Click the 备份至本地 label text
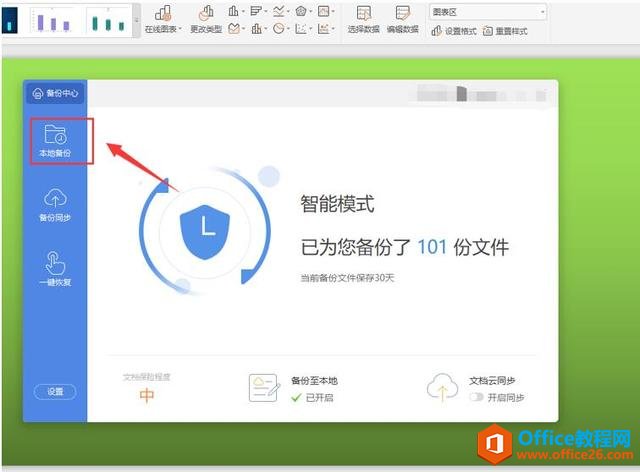Viewport: 640px width, 472px height. tap(314, 381)
